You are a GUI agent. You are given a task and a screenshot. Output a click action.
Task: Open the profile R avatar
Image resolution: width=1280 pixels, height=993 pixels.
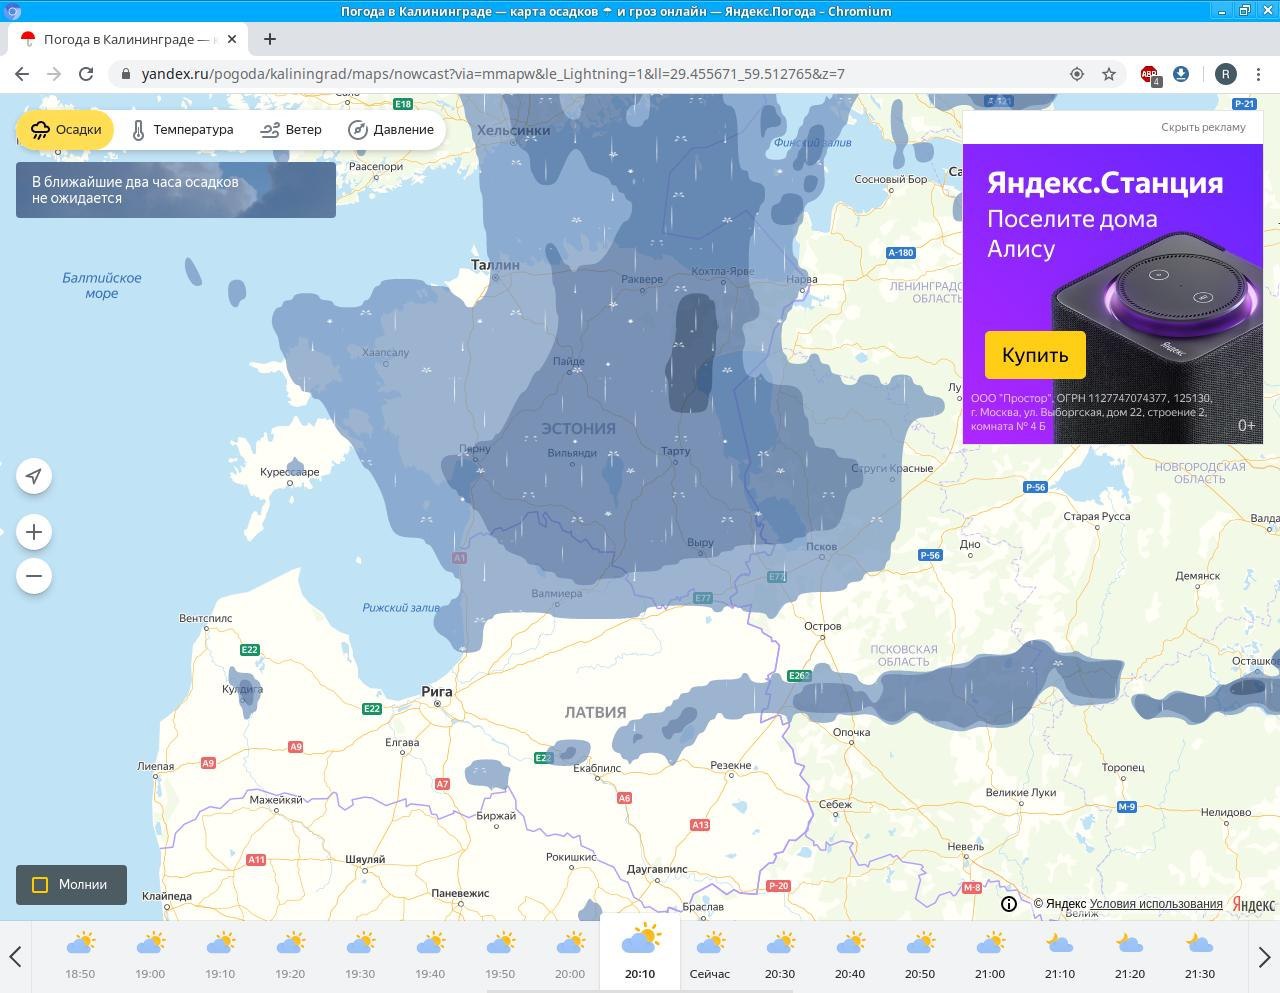click(1226, 74)
